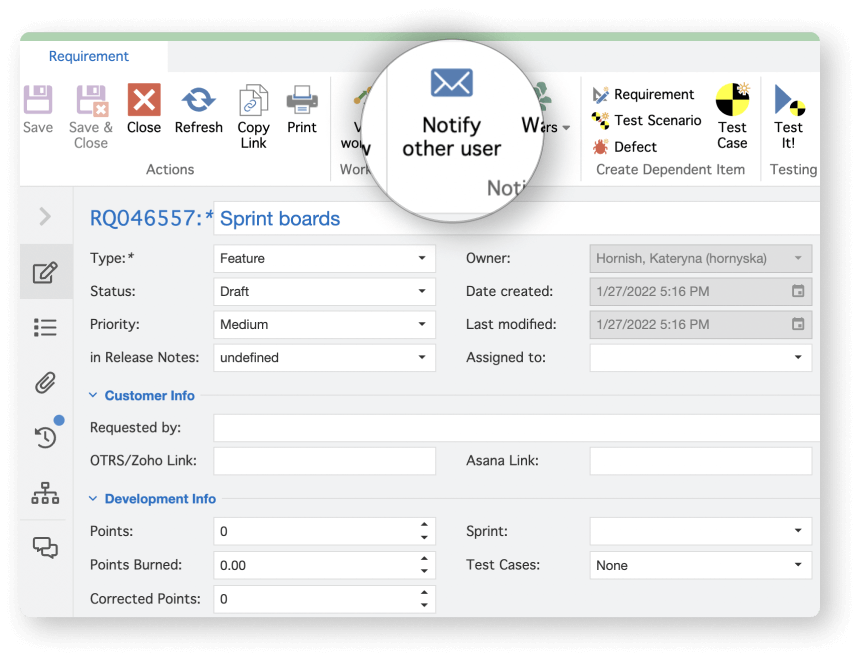Click the Copy Link icon
The height and width of the screenshot is (658, 860).
click(253, 101)
